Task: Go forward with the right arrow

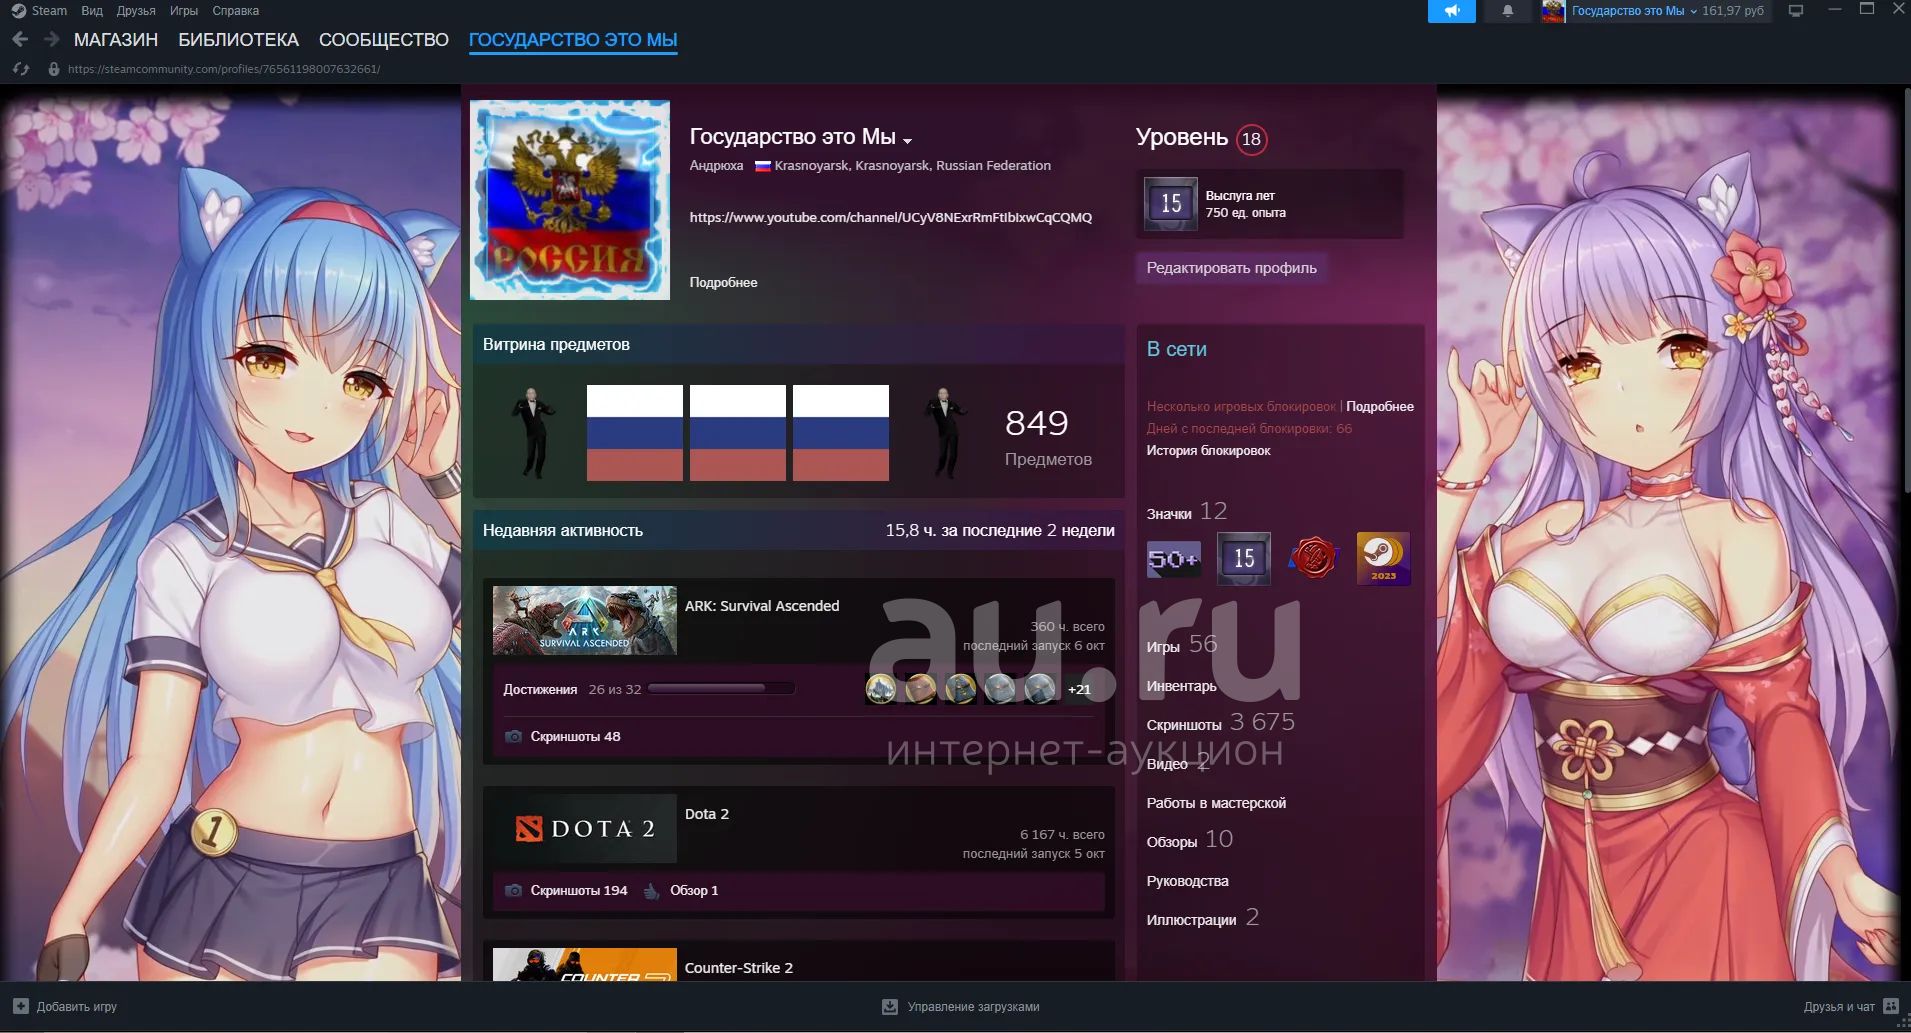Action: point(52,39)
